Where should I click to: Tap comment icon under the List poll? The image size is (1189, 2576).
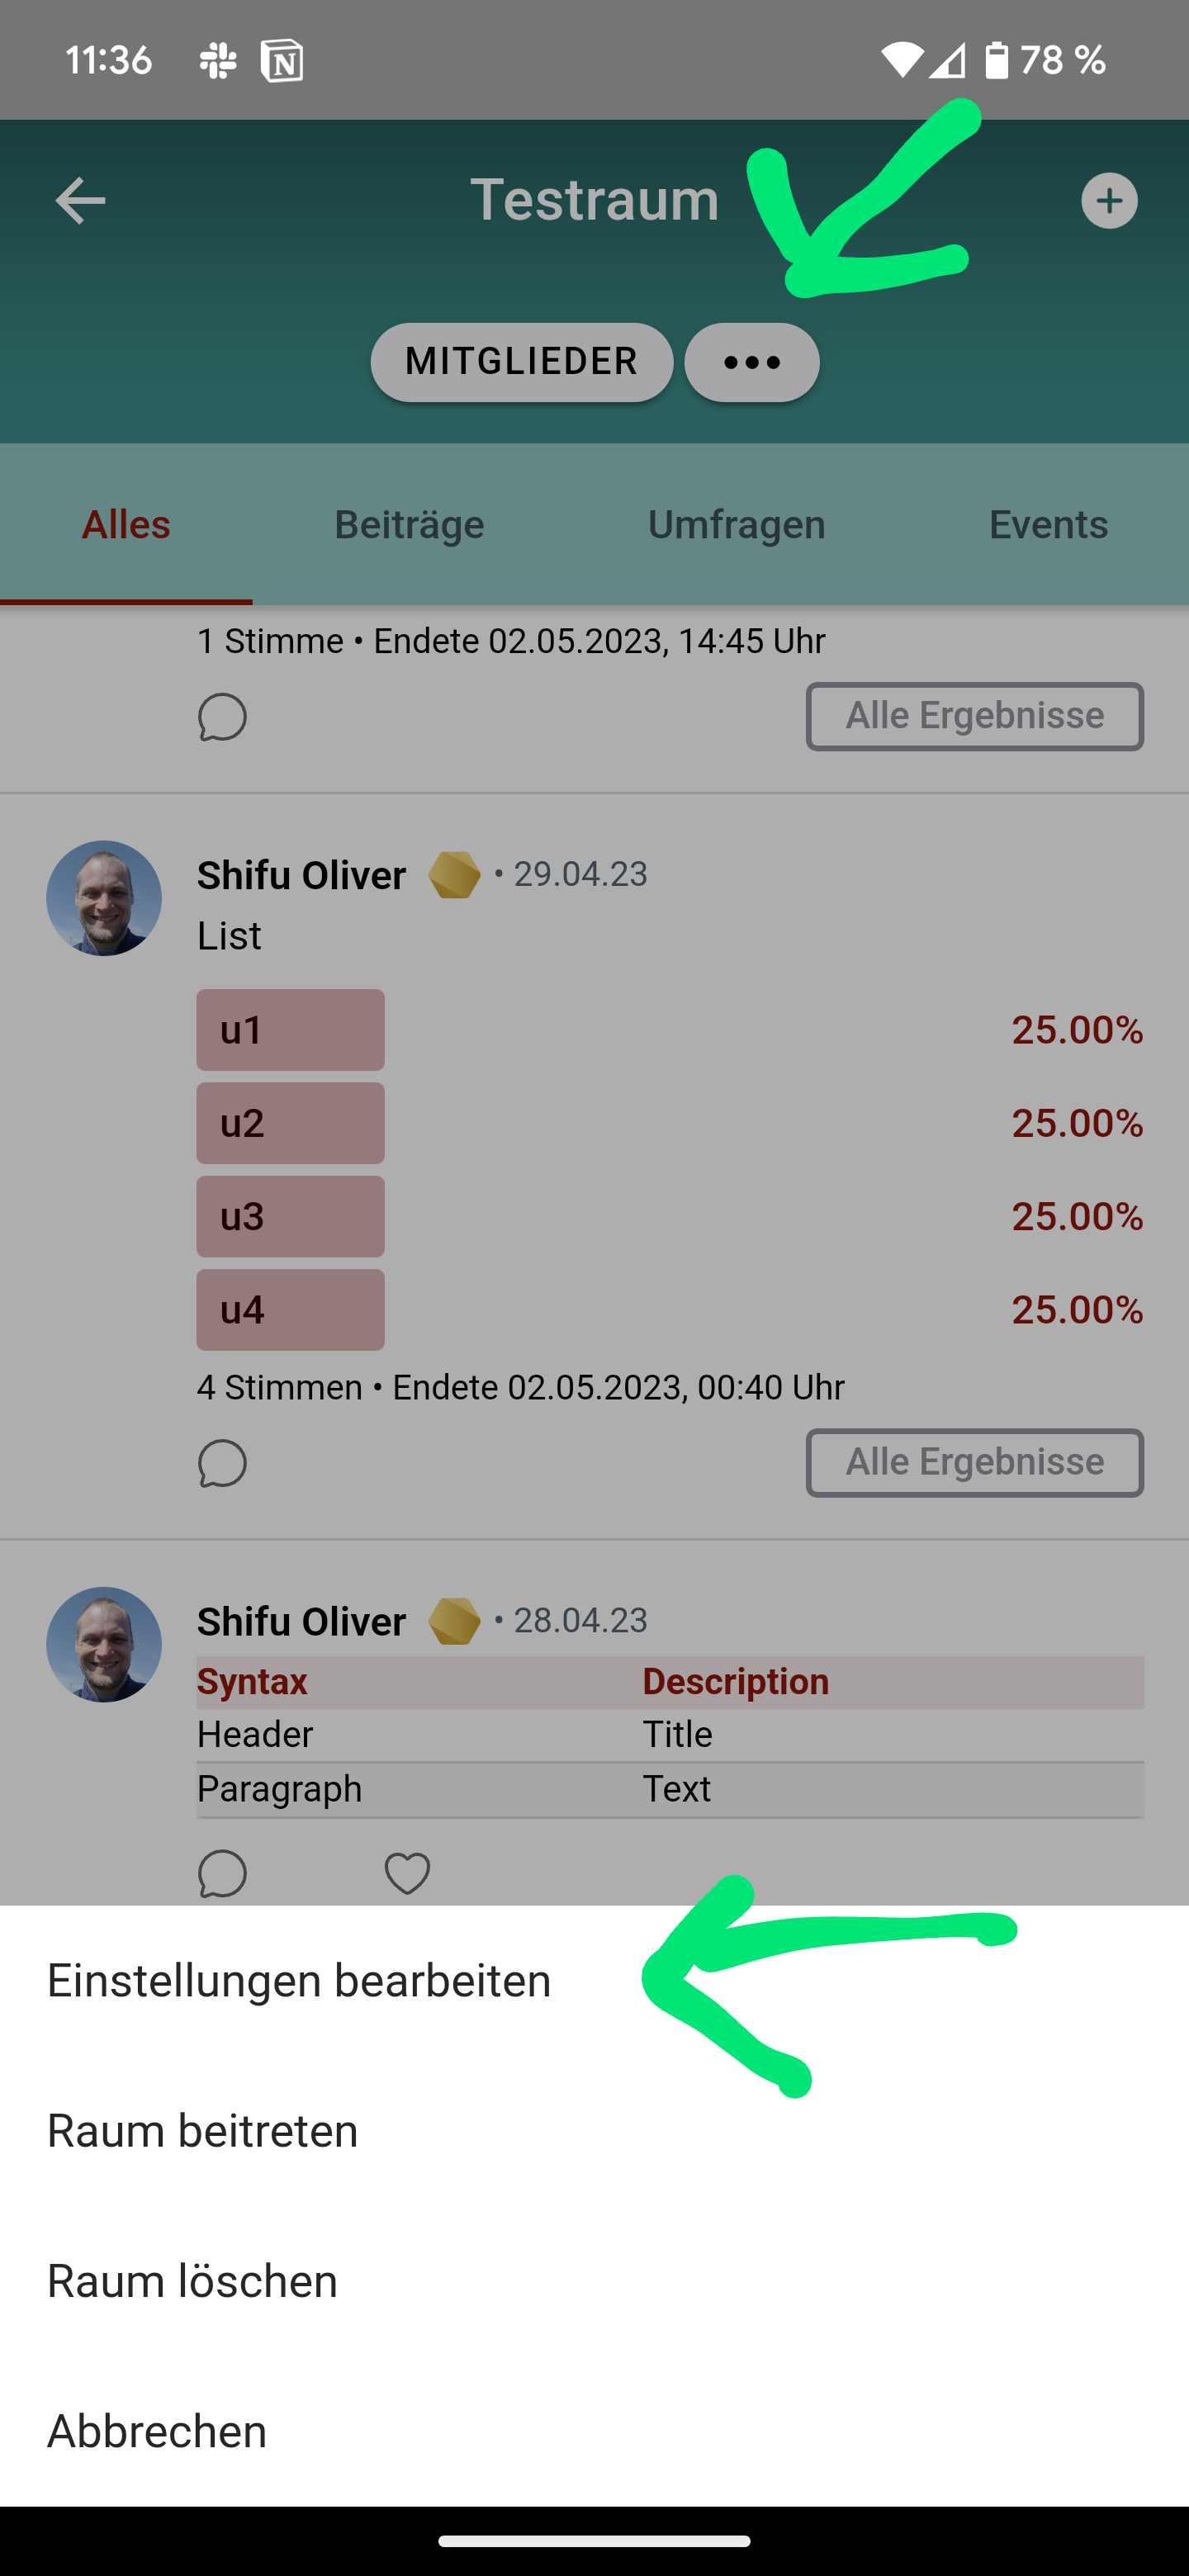click(x=222, y=1464)
